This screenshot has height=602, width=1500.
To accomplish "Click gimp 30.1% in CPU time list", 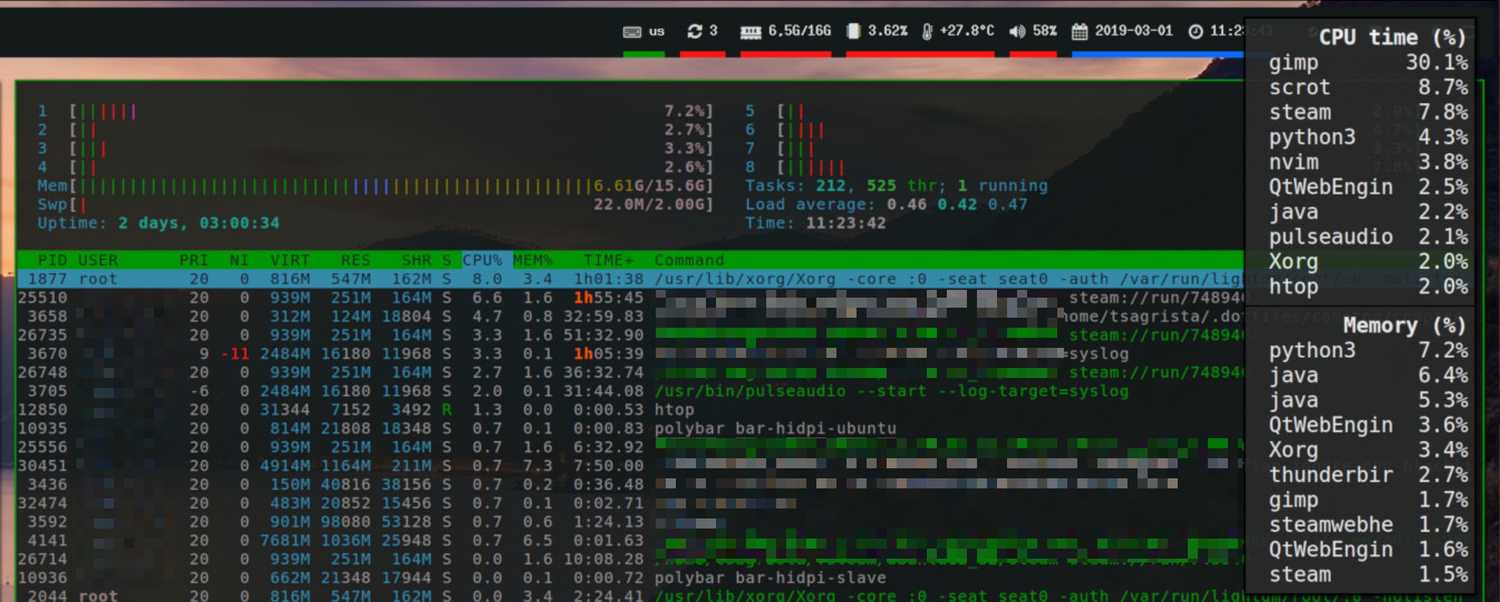I will (x=1368, y=63).
